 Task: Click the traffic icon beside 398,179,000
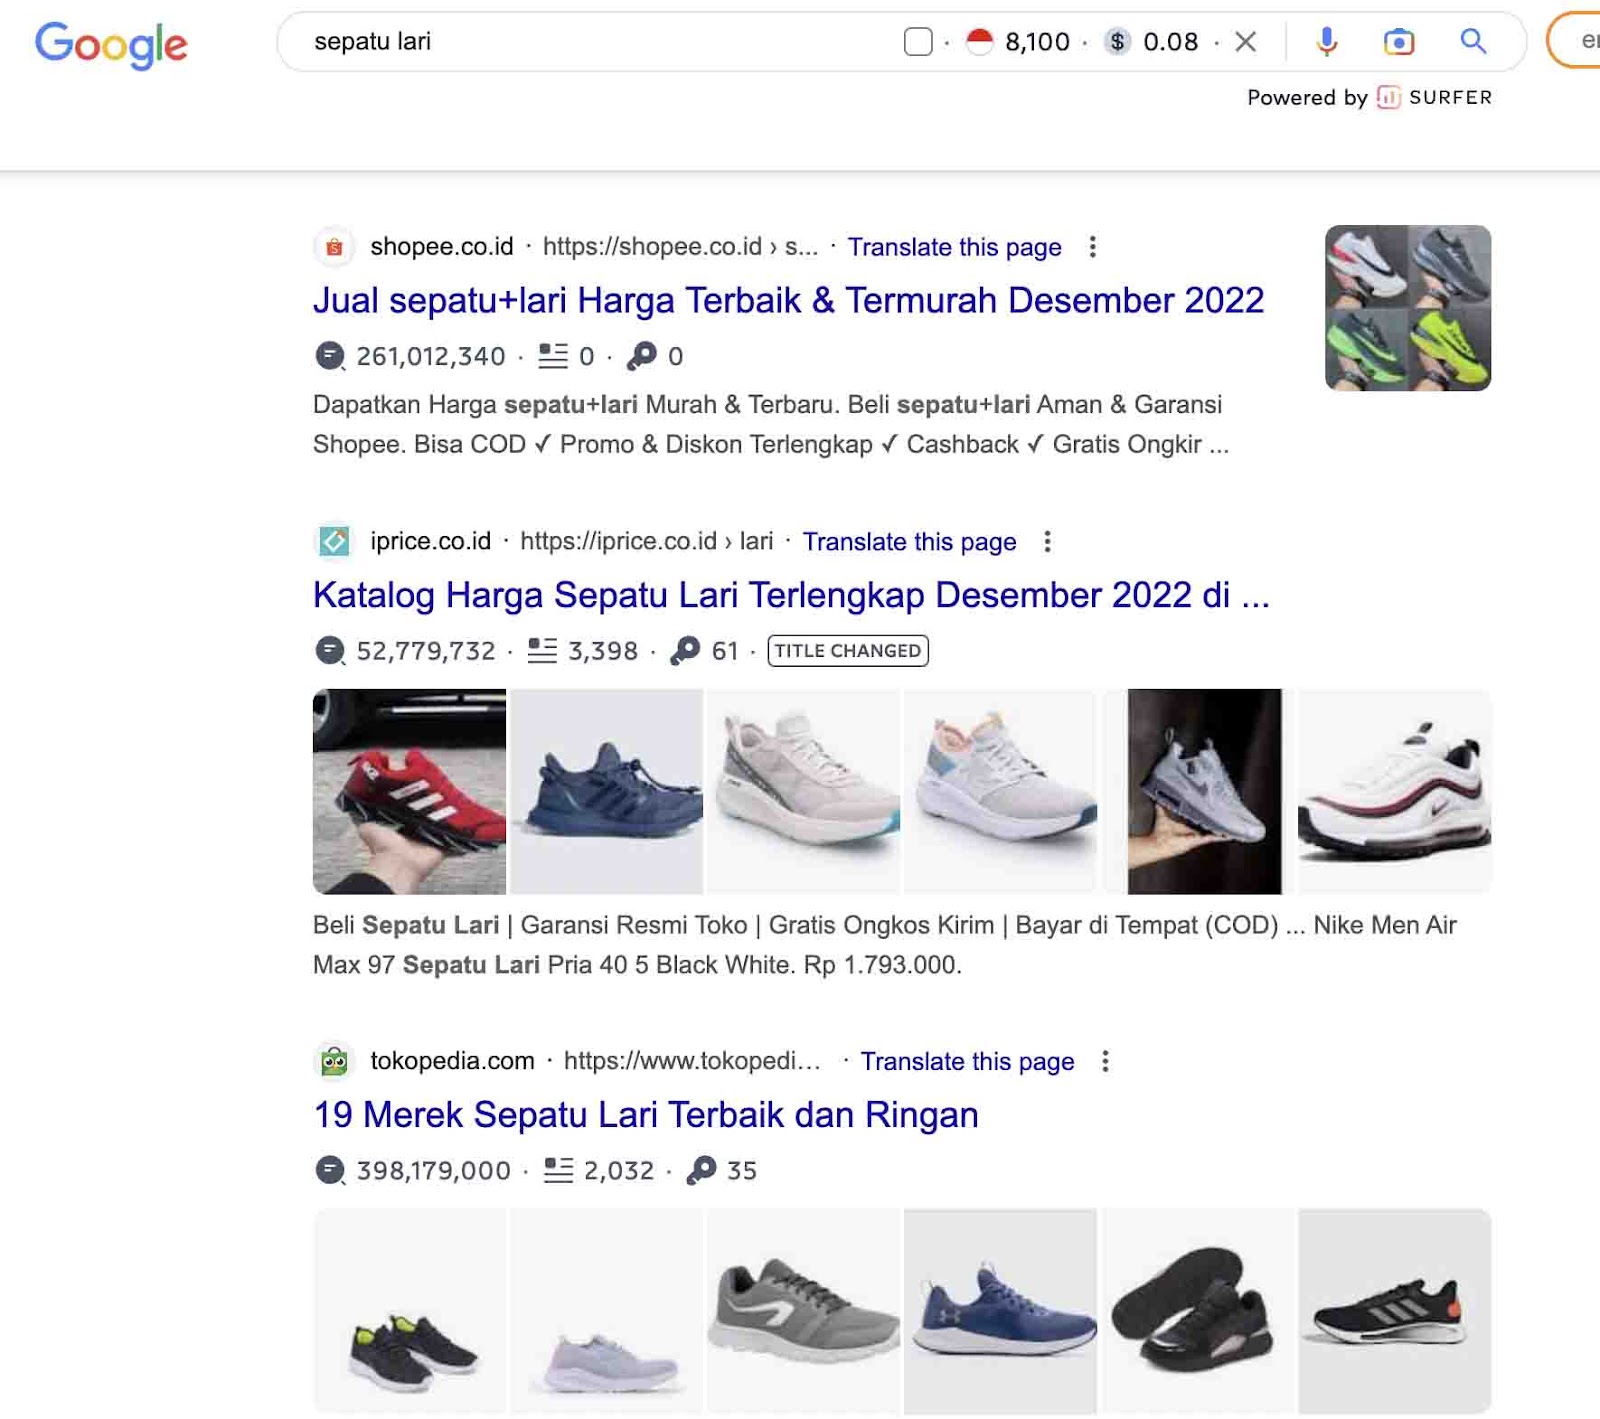click(x=330, y=1170)
